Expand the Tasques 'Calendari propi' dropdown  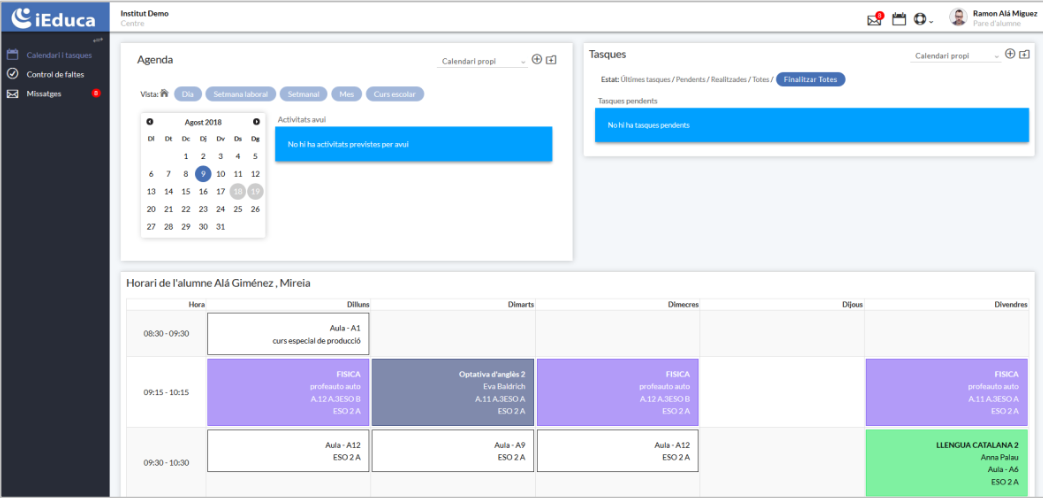[x=956, y=56]
